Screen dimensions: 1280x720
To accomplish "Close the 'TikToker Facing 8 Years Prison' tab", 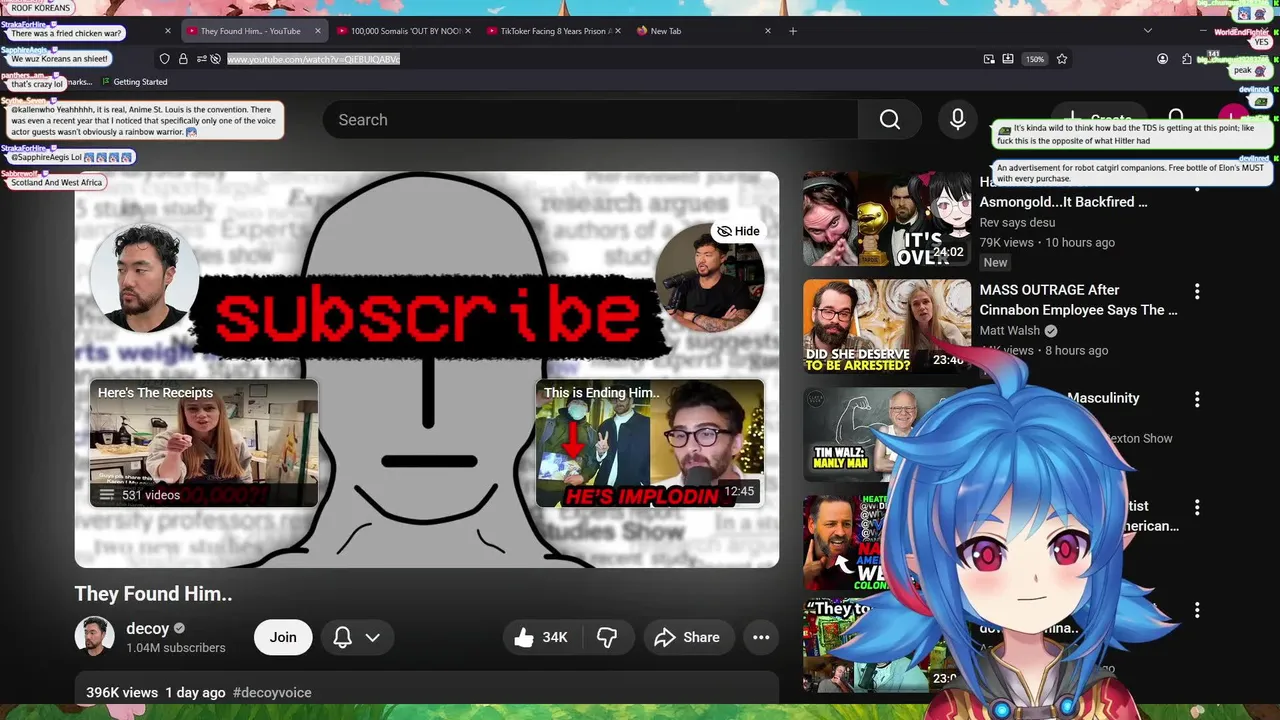I will click(619, 31).
